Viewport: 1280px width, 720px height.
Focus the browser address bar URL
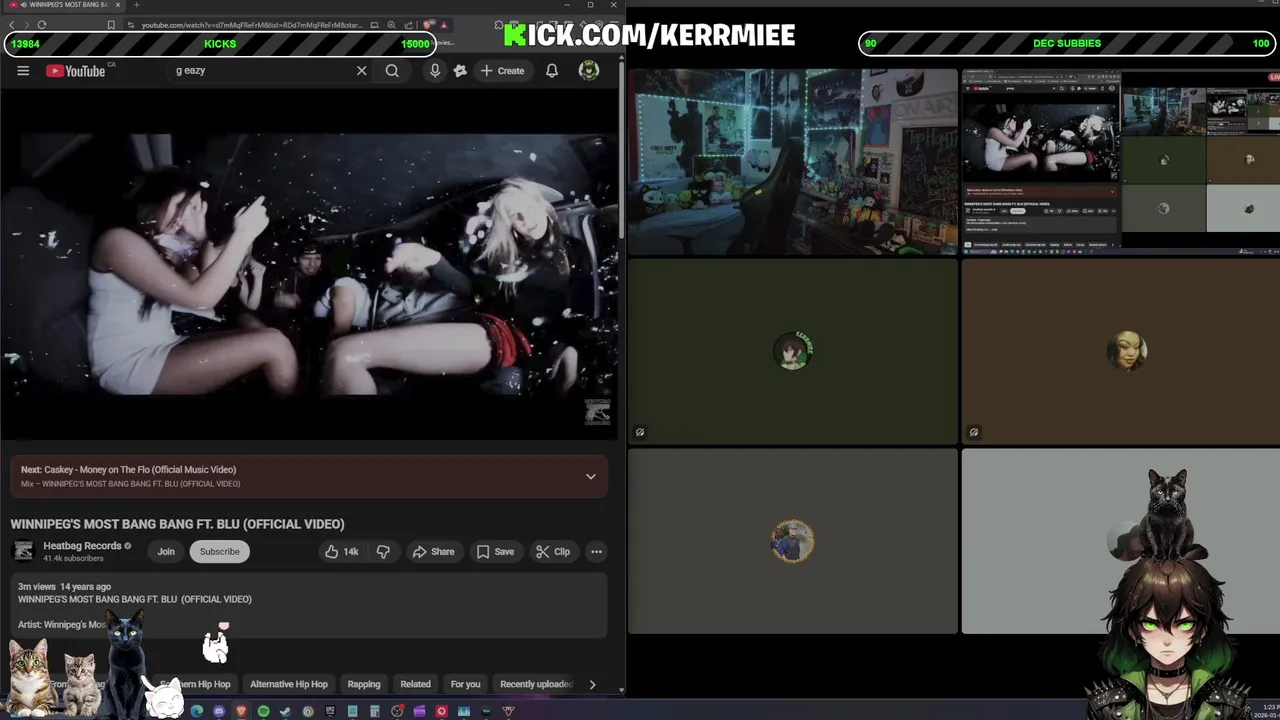coord(250,25)
